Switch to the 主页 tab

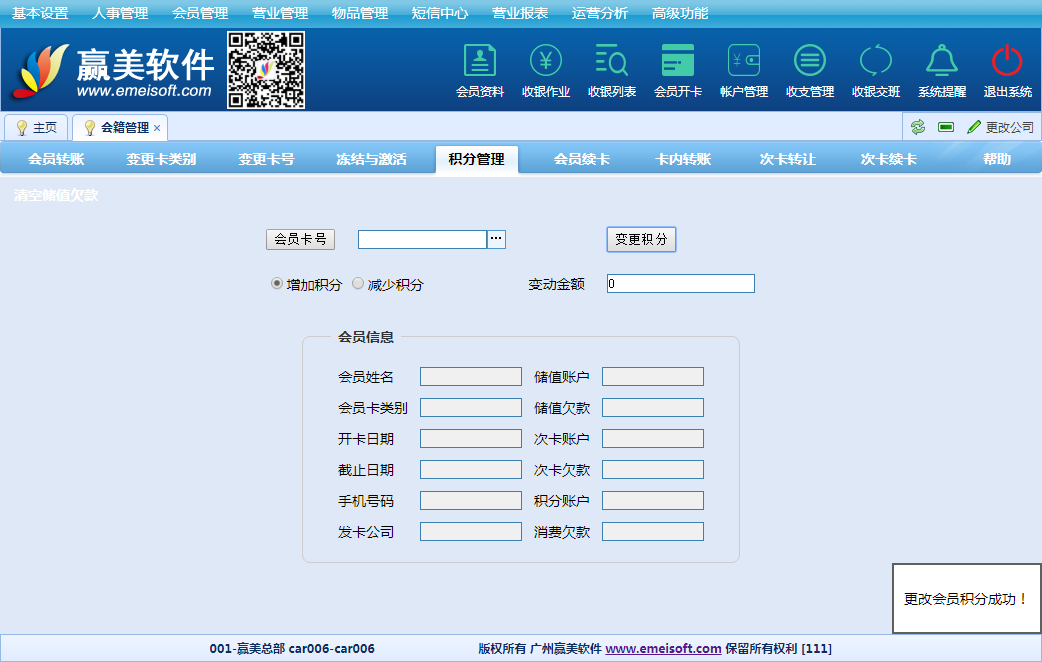point(37,127)
